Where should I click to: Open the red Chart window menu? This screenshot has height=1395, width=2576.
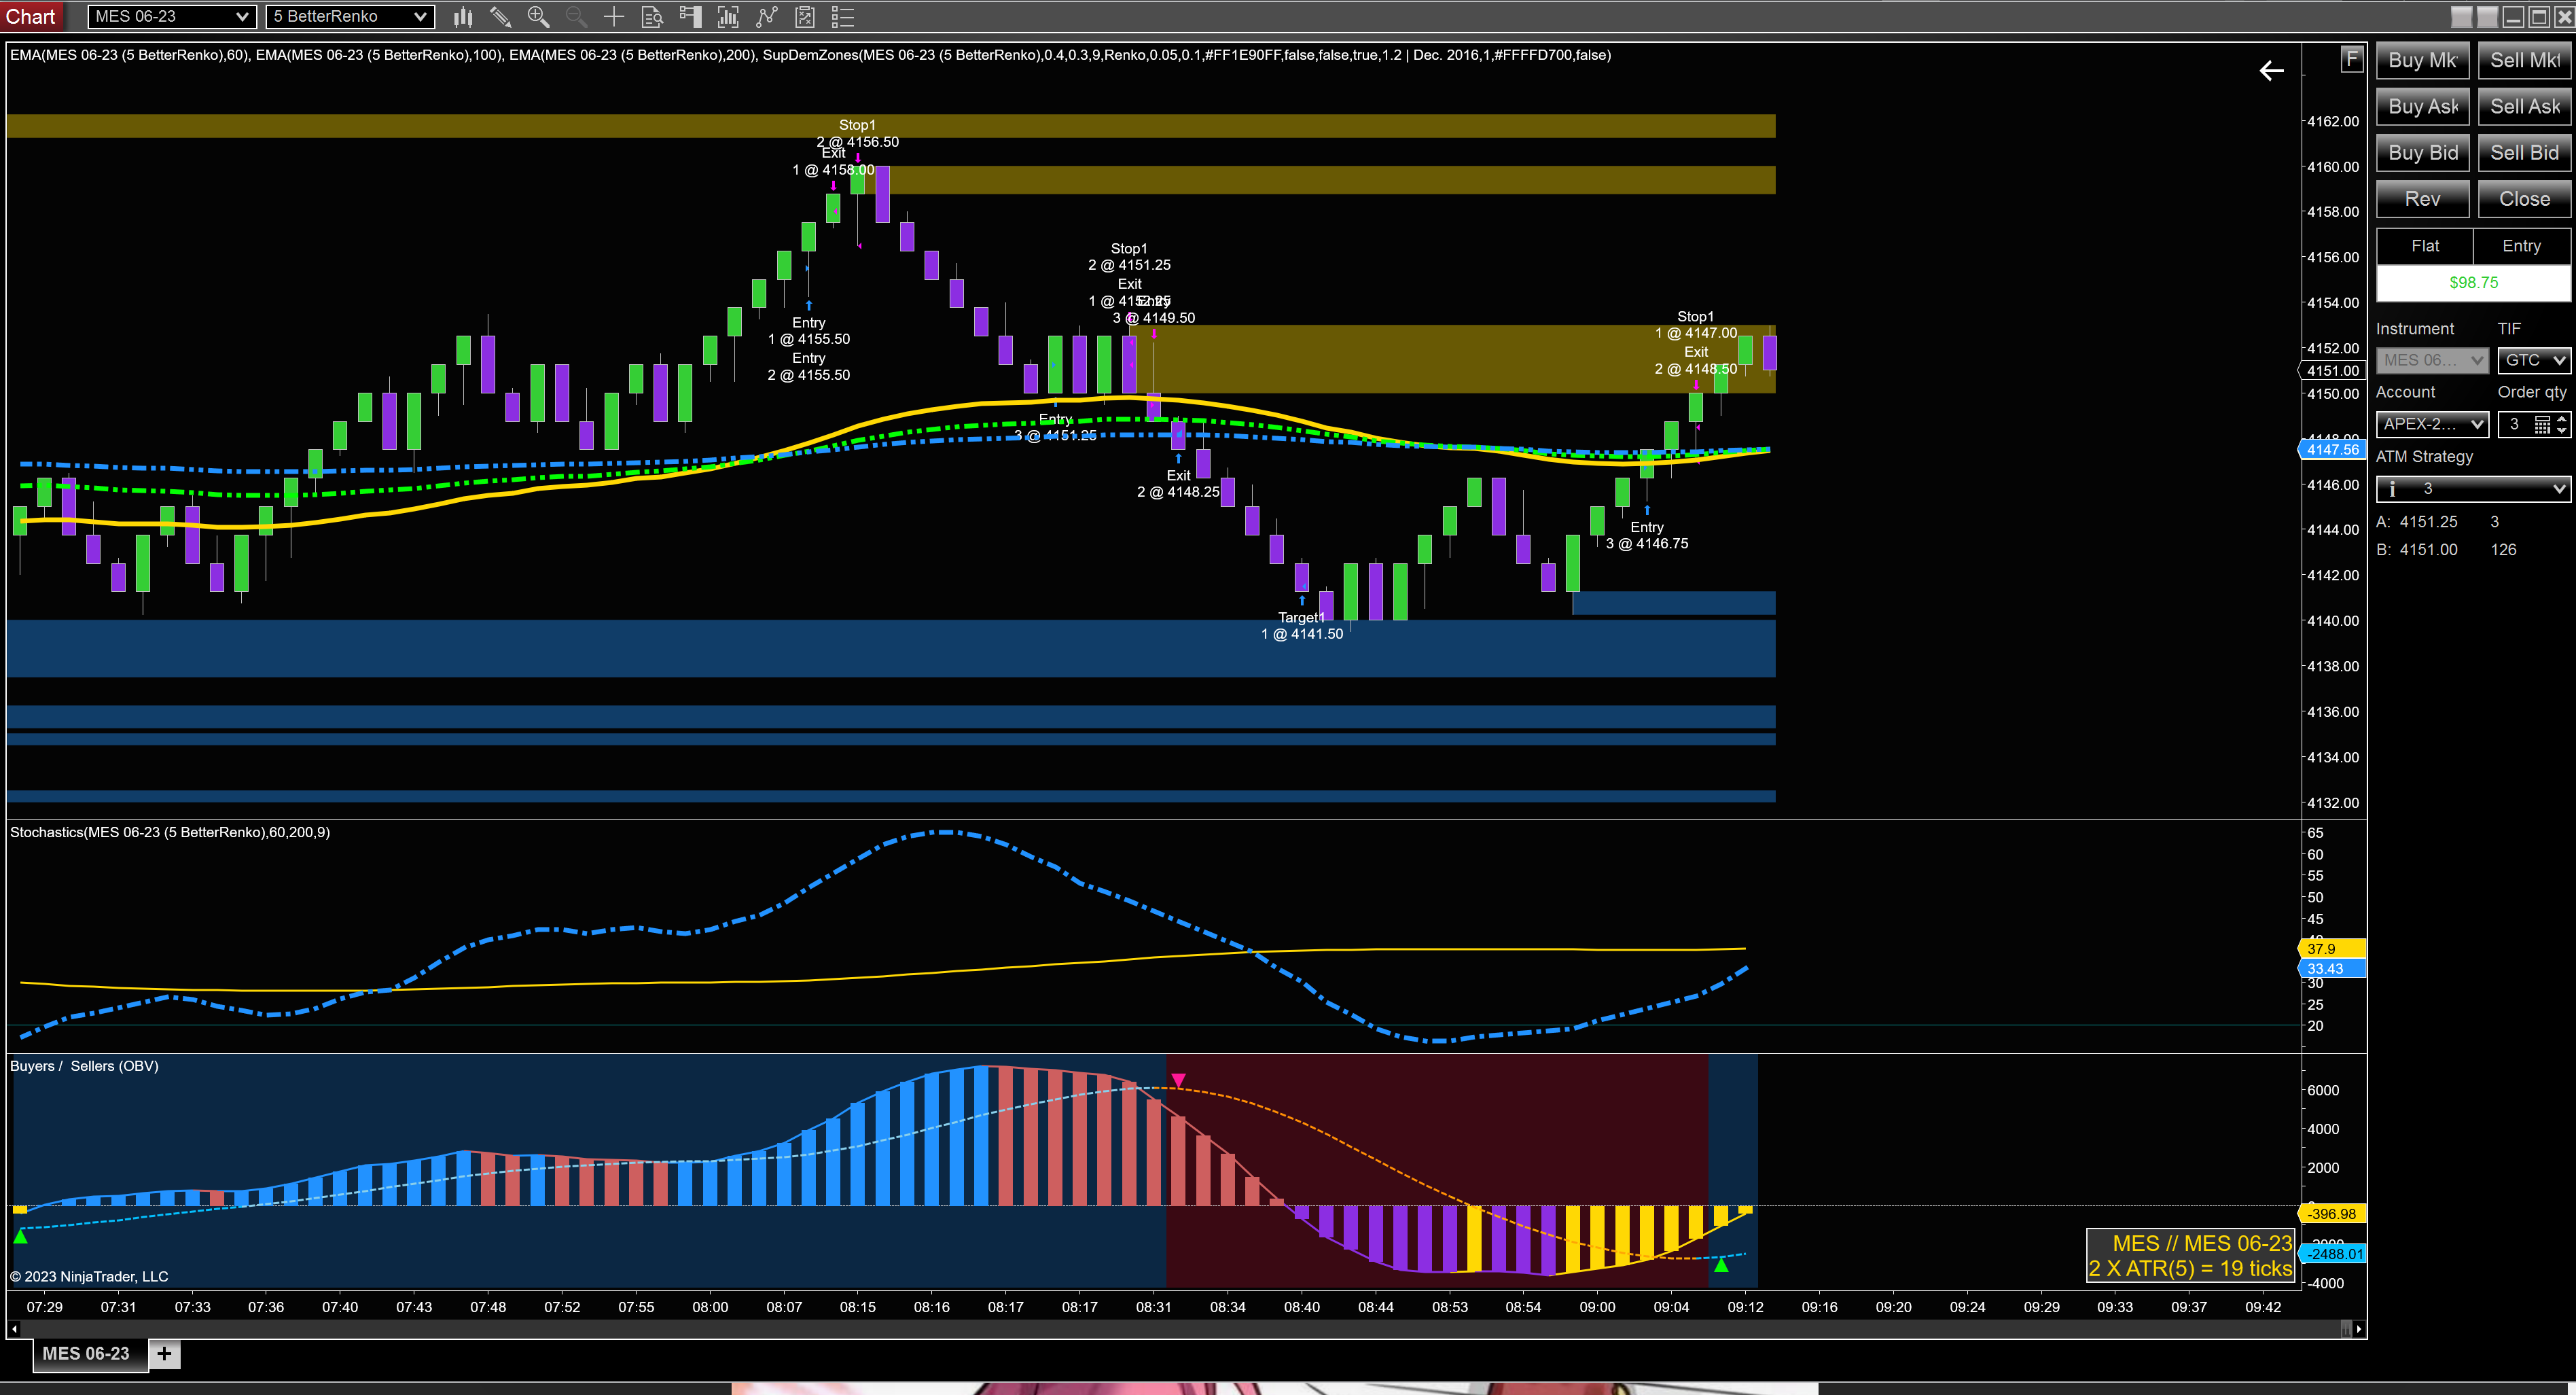(31, 17)
